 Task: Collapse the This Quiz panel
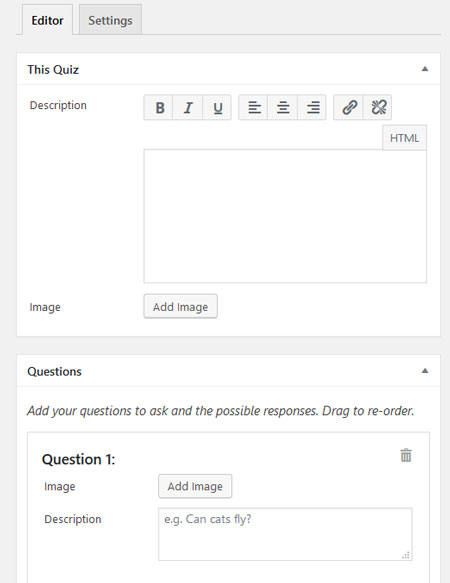(425, 69)
